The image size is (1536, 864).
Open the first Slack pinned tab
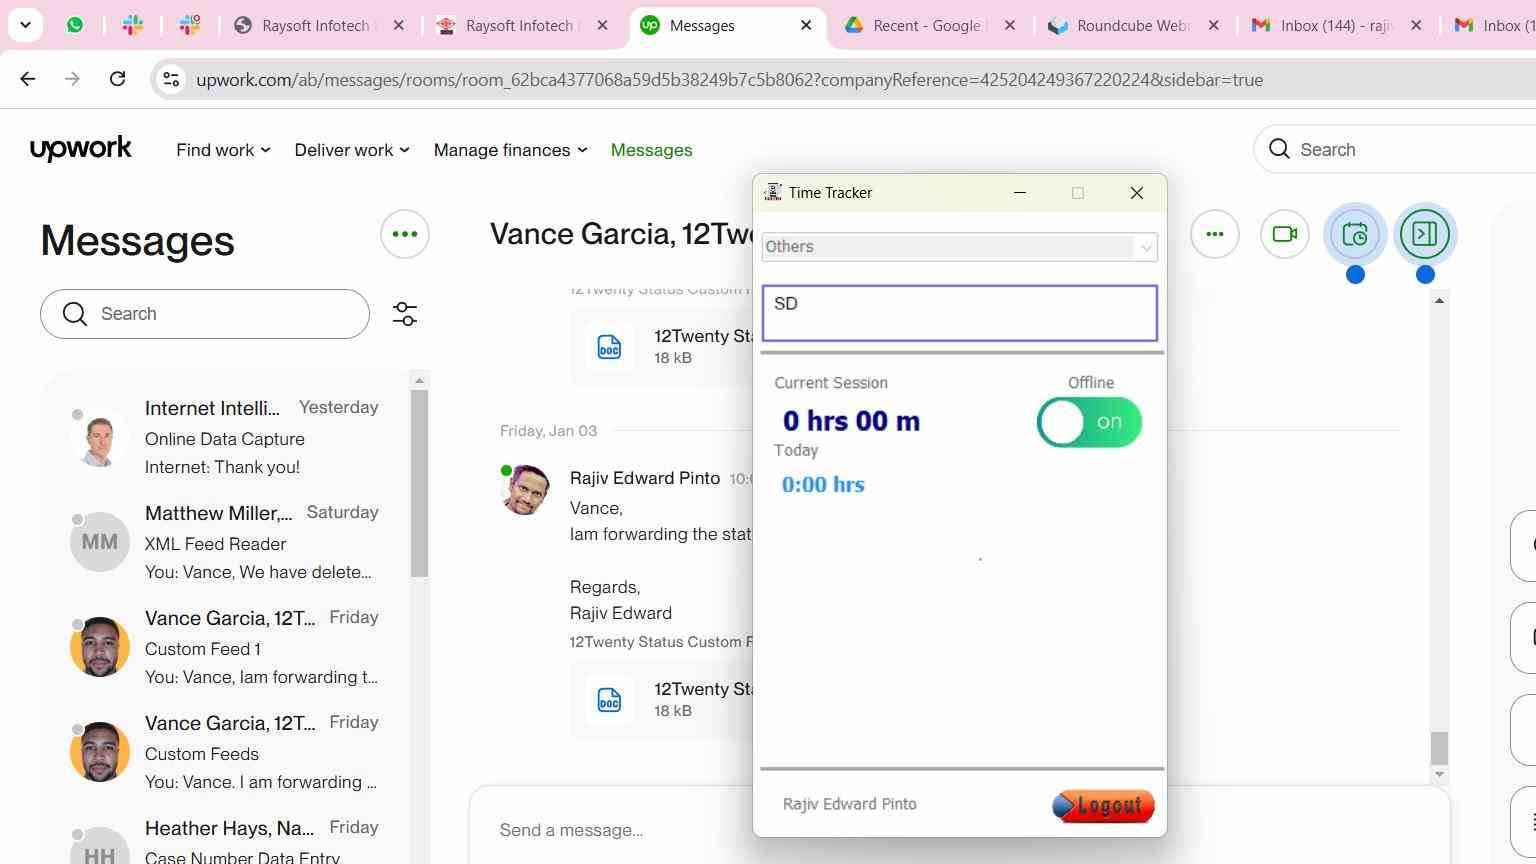click(132, 25)
